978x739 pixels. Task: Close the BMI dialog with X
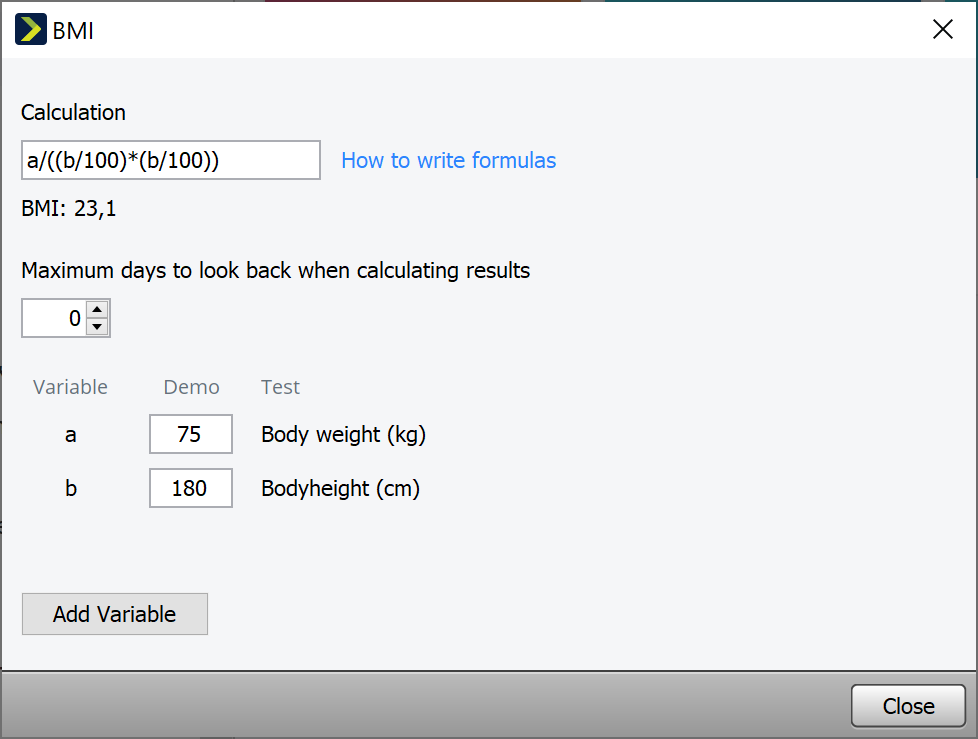pyautogui.click(x=942, y=30)
